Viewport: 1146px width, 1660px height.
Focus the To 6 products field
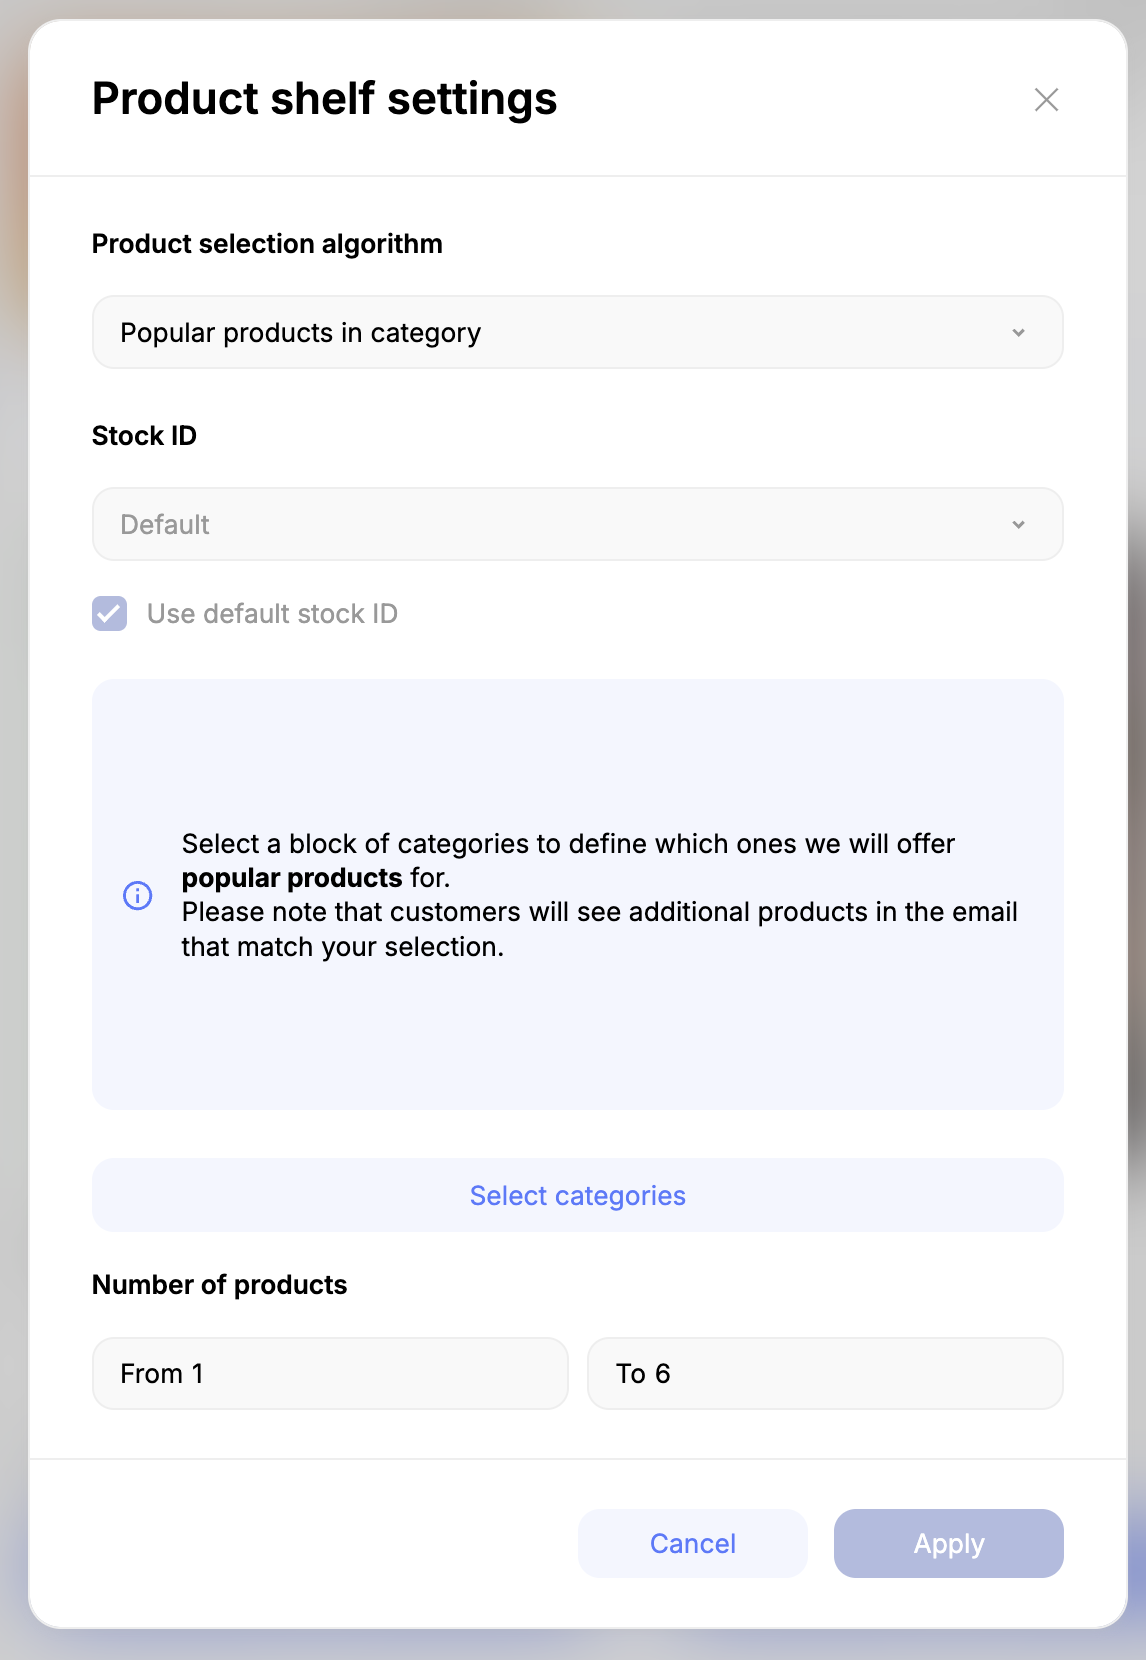(824, 1374)
